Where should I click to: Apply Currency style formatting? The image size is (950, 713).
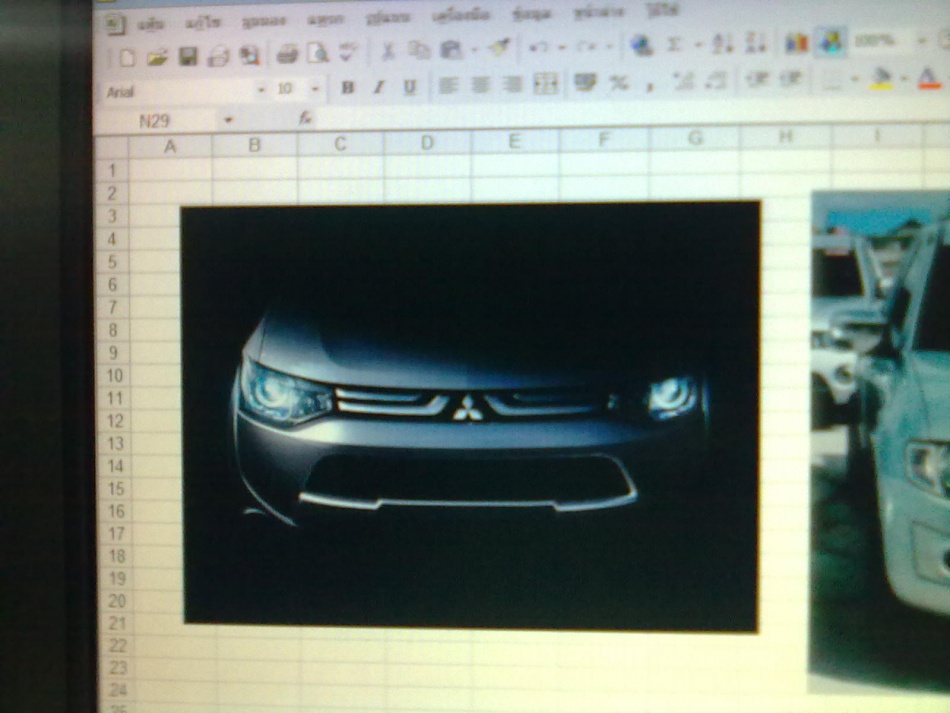[x=585, y=82]
